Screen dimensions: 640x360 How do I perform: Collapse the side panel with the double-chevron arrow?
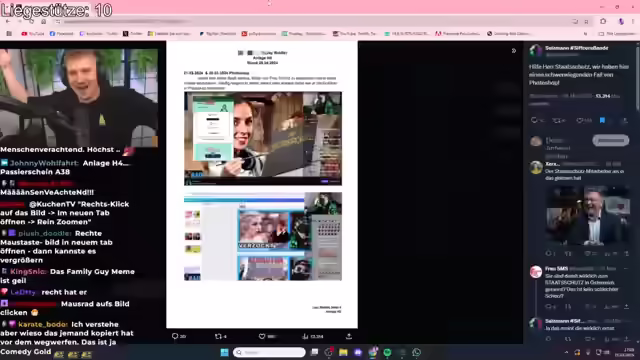coord(514,51)
